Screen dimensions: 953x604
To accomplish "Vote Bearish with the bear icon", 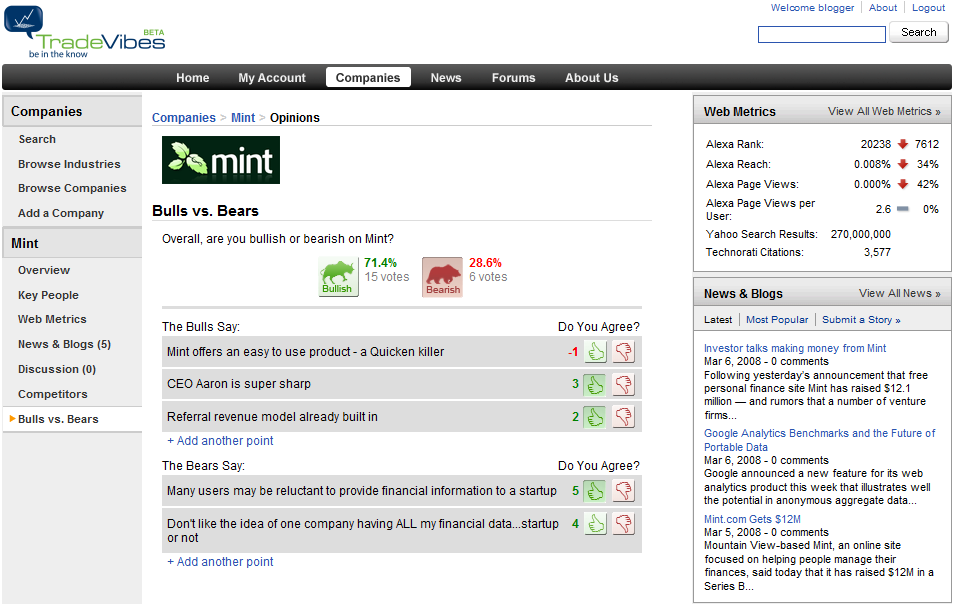I will pos(442,276).
